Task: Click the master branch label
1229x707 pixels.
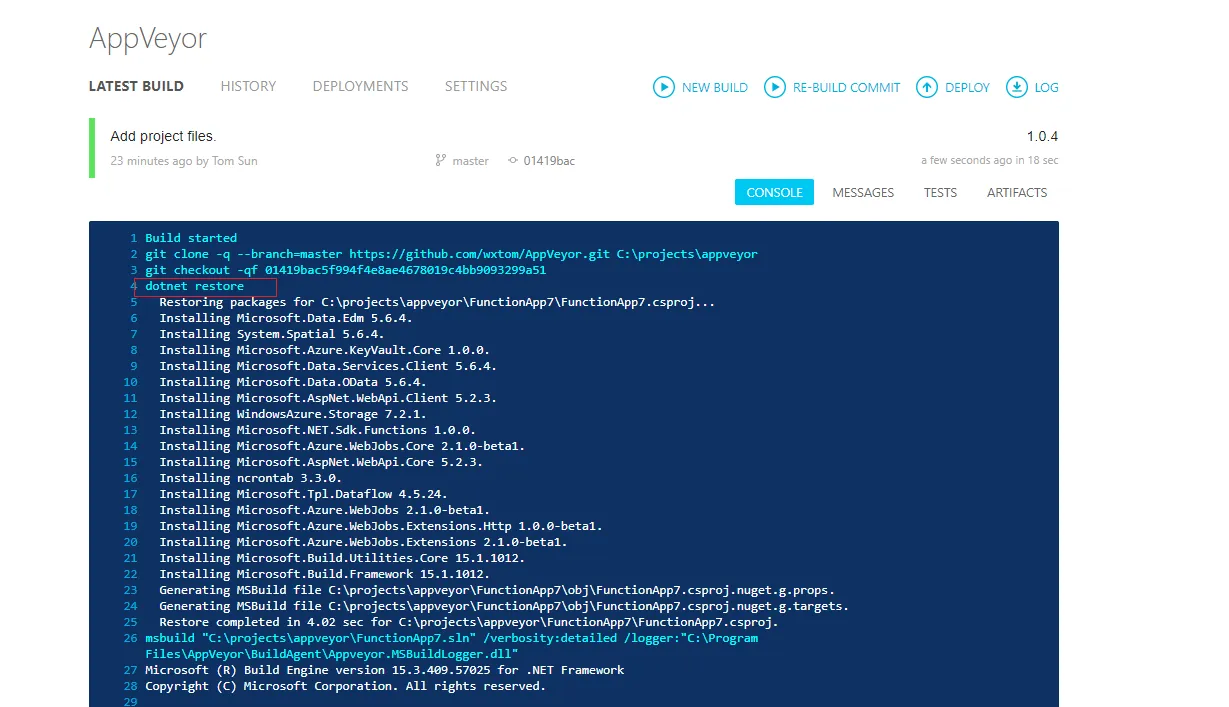Action: [x=471, y=160]
